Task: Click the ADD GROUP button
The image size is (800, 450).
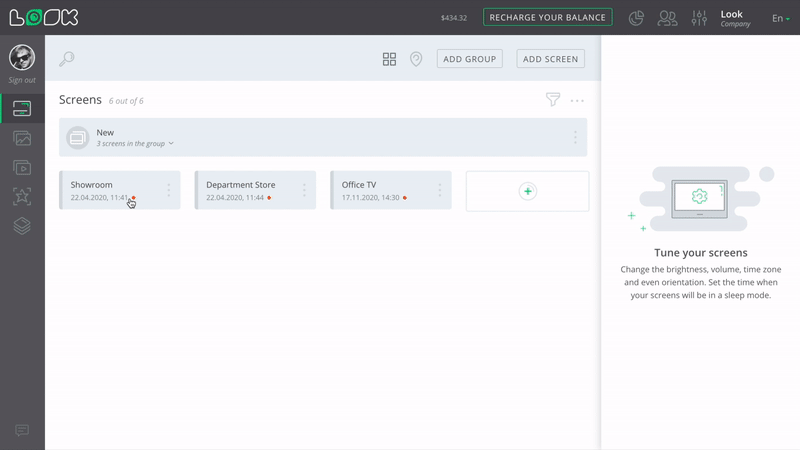Action: tap(469, 59)
